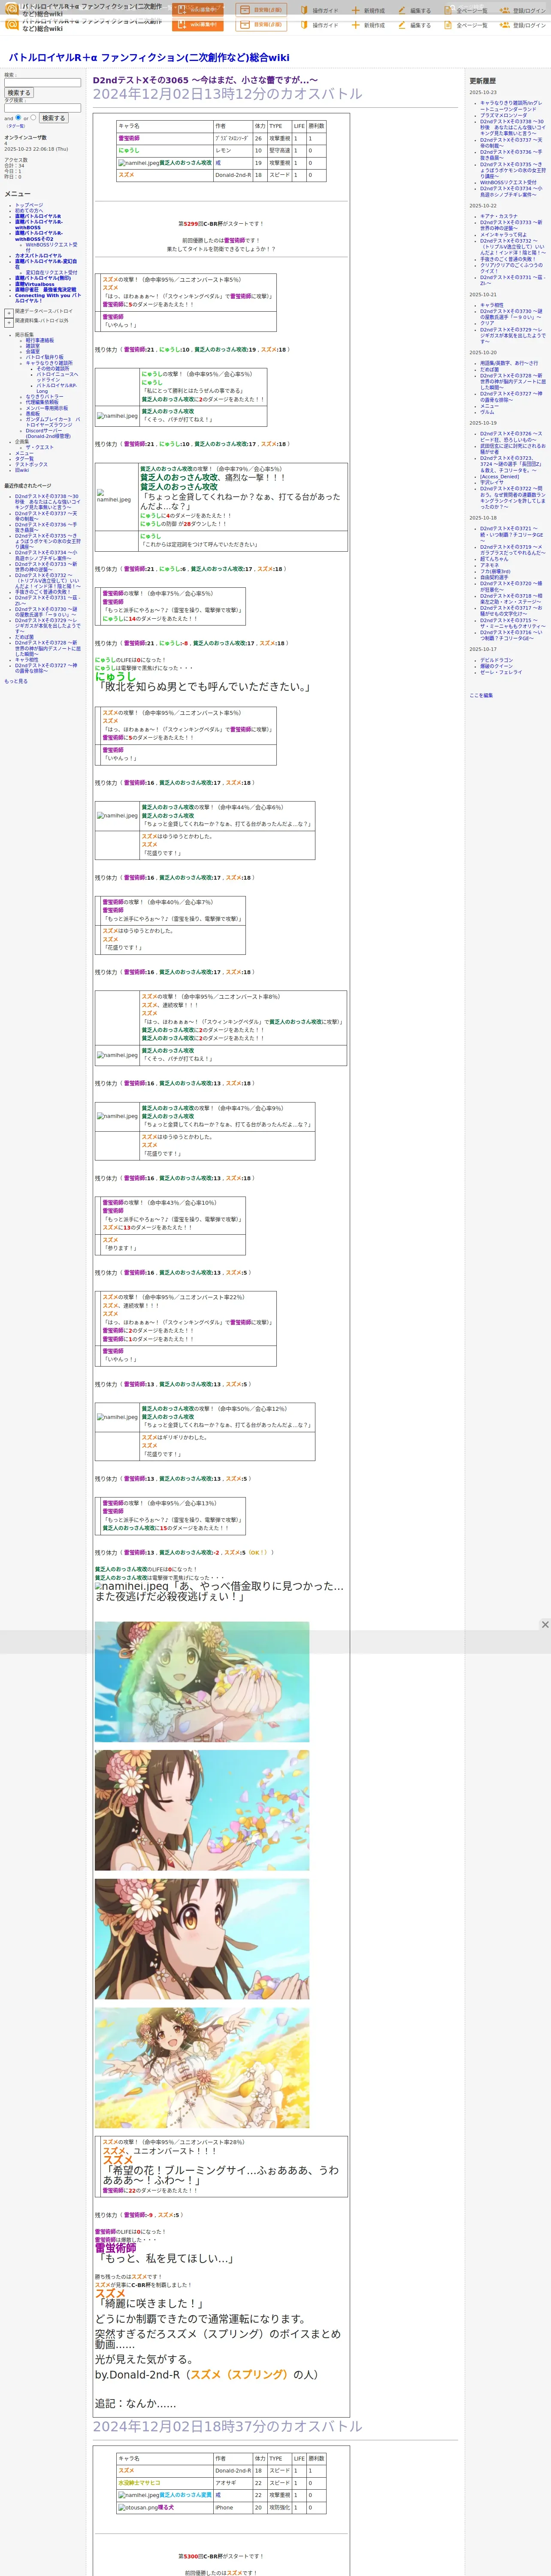
Task: Expand the 関連資料集-バトロイ以外 section
Action: pyautogui.click(x=9, y=322)
